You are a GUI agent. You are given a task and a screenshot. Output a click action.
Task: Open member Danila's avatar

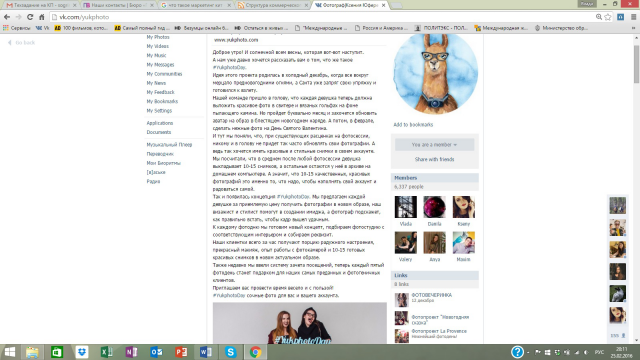click(x=435, y=207)
